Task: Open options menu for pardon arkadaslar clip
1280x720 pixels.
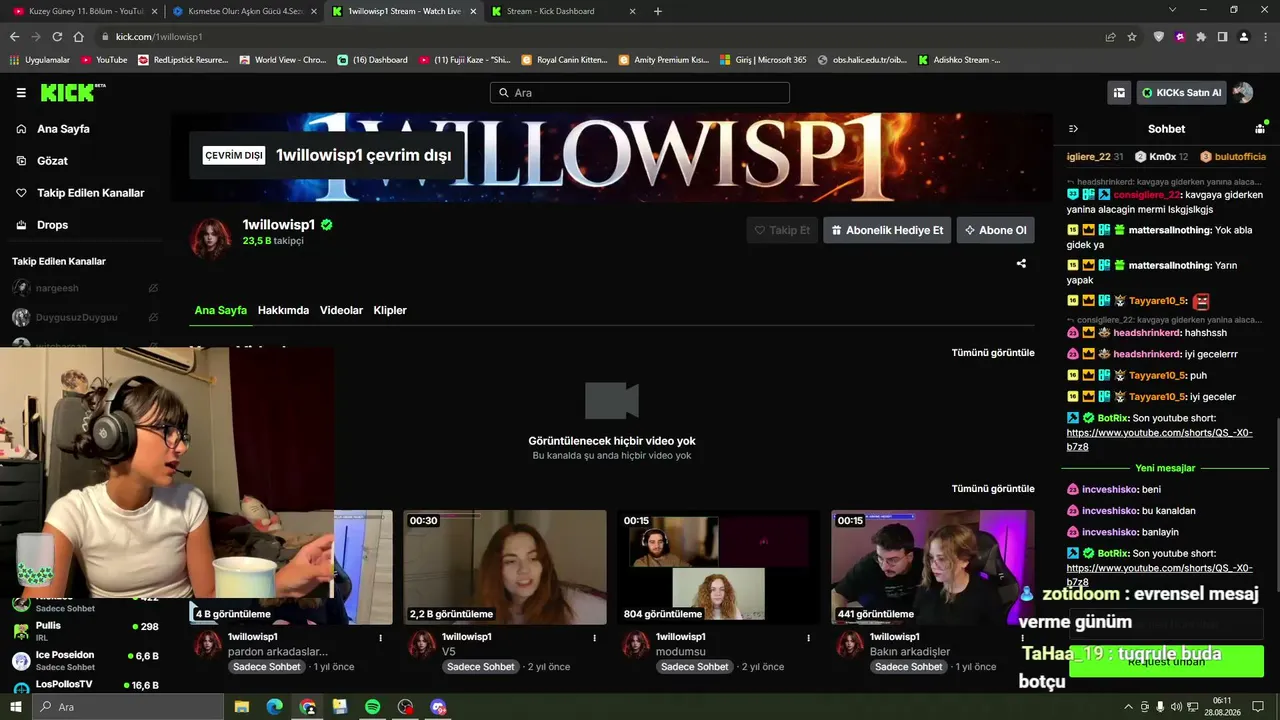Action: 380,637
